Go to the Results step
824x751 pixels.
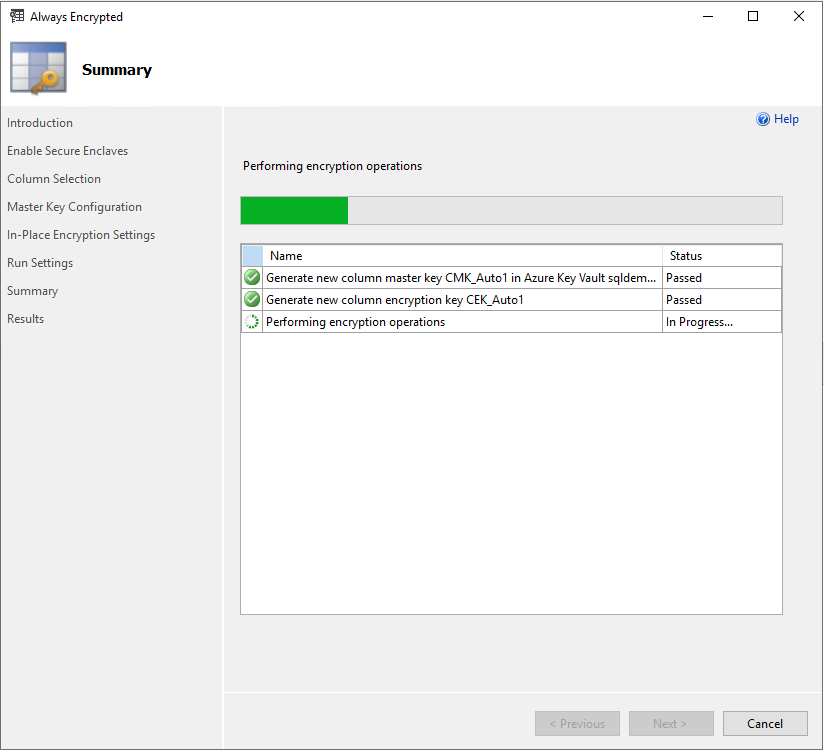(x=25, y=318)
